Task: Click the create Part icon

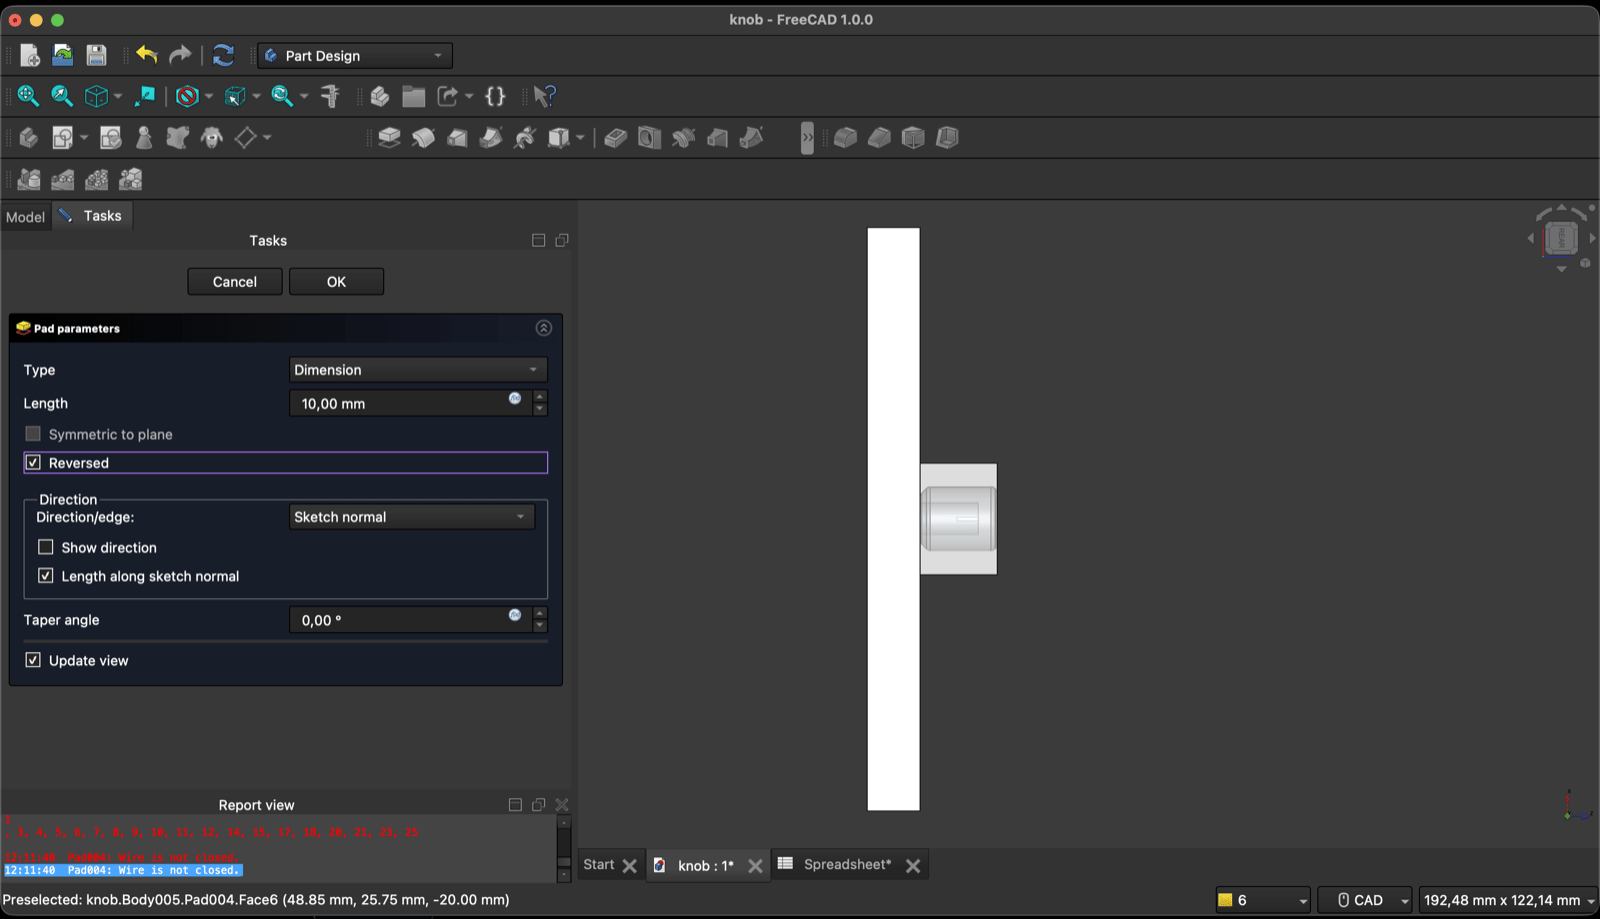Action: [380, 96]
